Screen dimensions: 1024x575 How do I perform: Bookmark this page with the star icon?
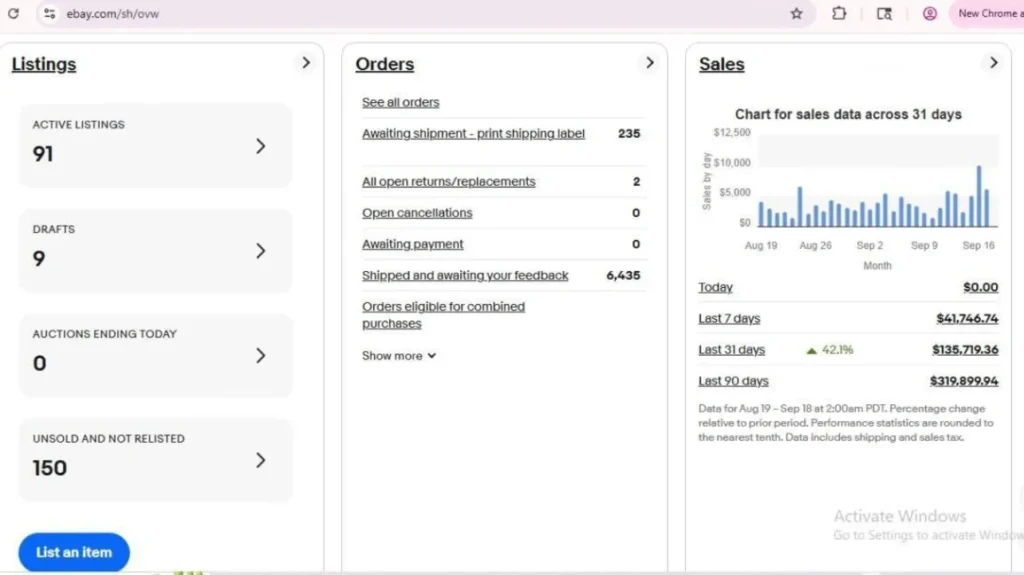pyautogui.click(x=796, y=14)
